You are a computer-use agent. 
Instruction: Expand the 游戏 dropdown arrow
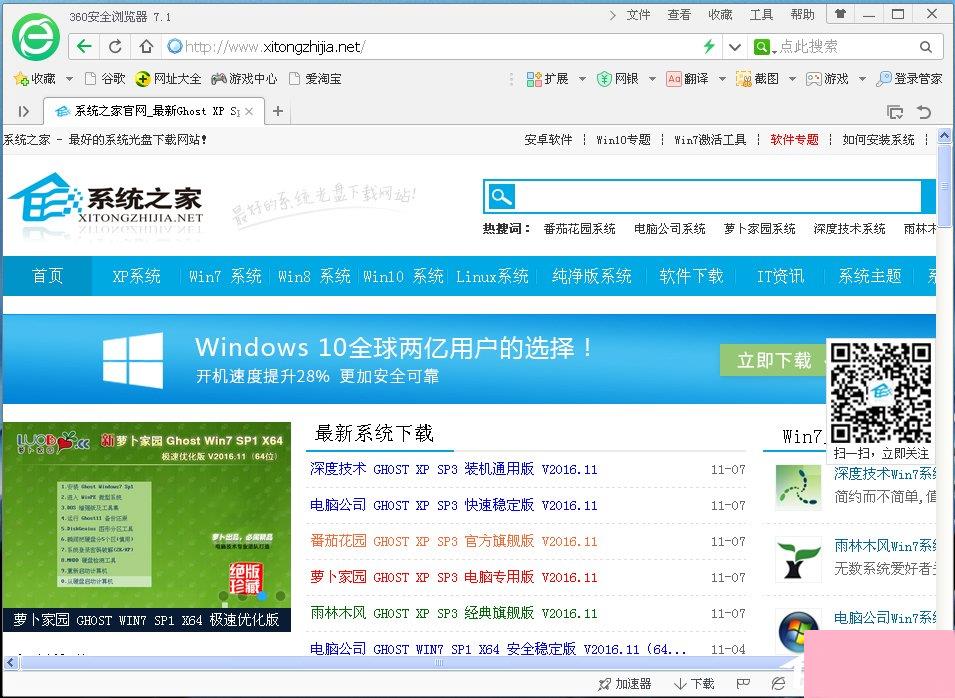pyautogui.click(x=862, y=79)
